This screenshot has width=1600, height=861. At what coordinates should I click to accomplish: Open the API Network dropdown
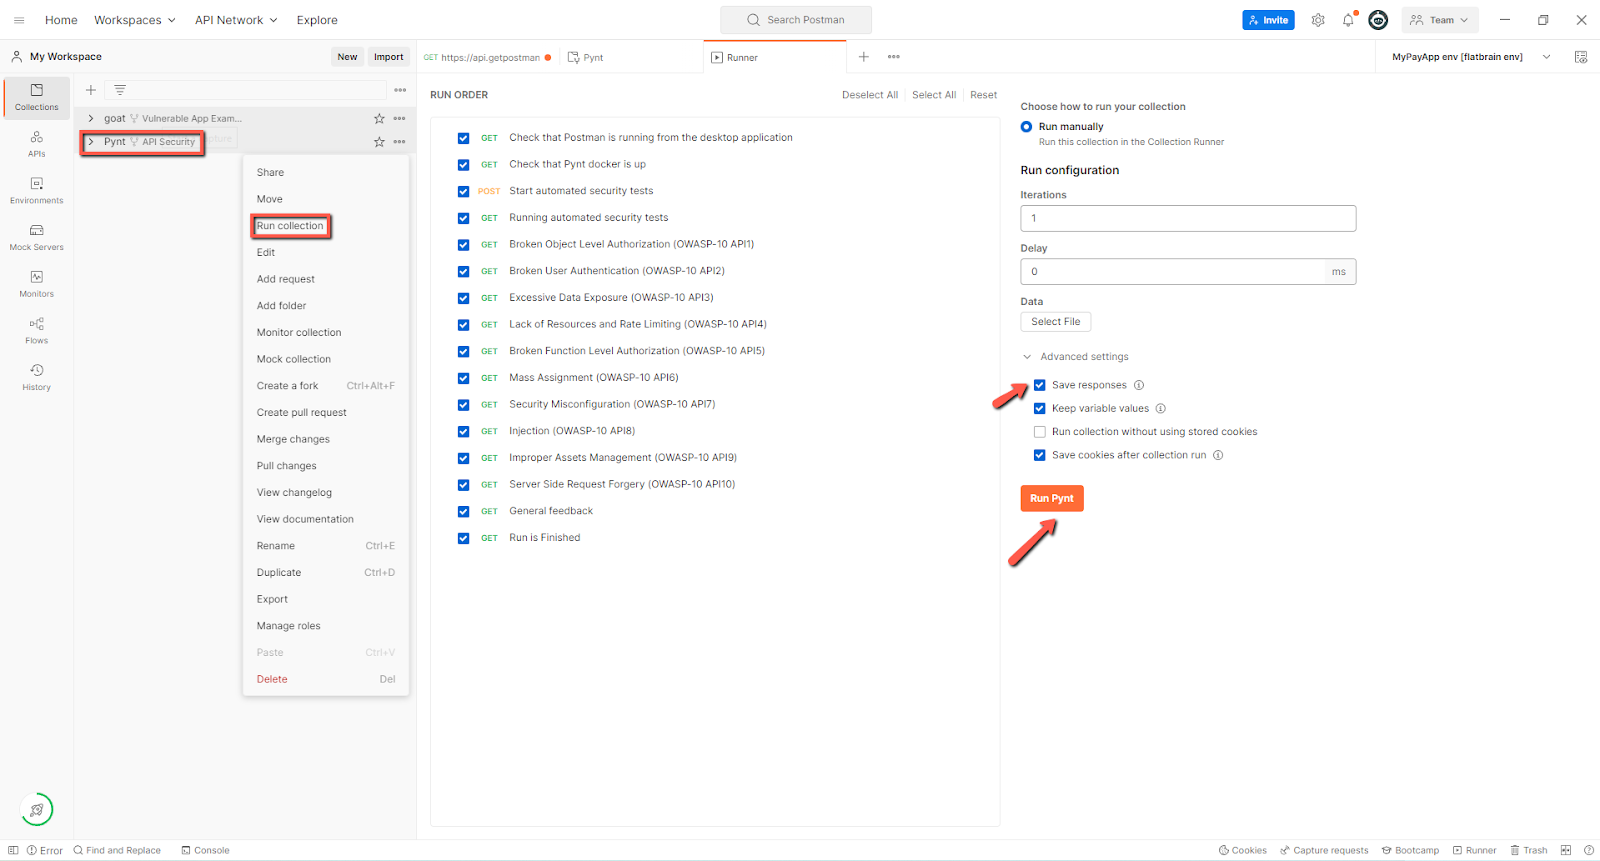(x=236, y=20)
